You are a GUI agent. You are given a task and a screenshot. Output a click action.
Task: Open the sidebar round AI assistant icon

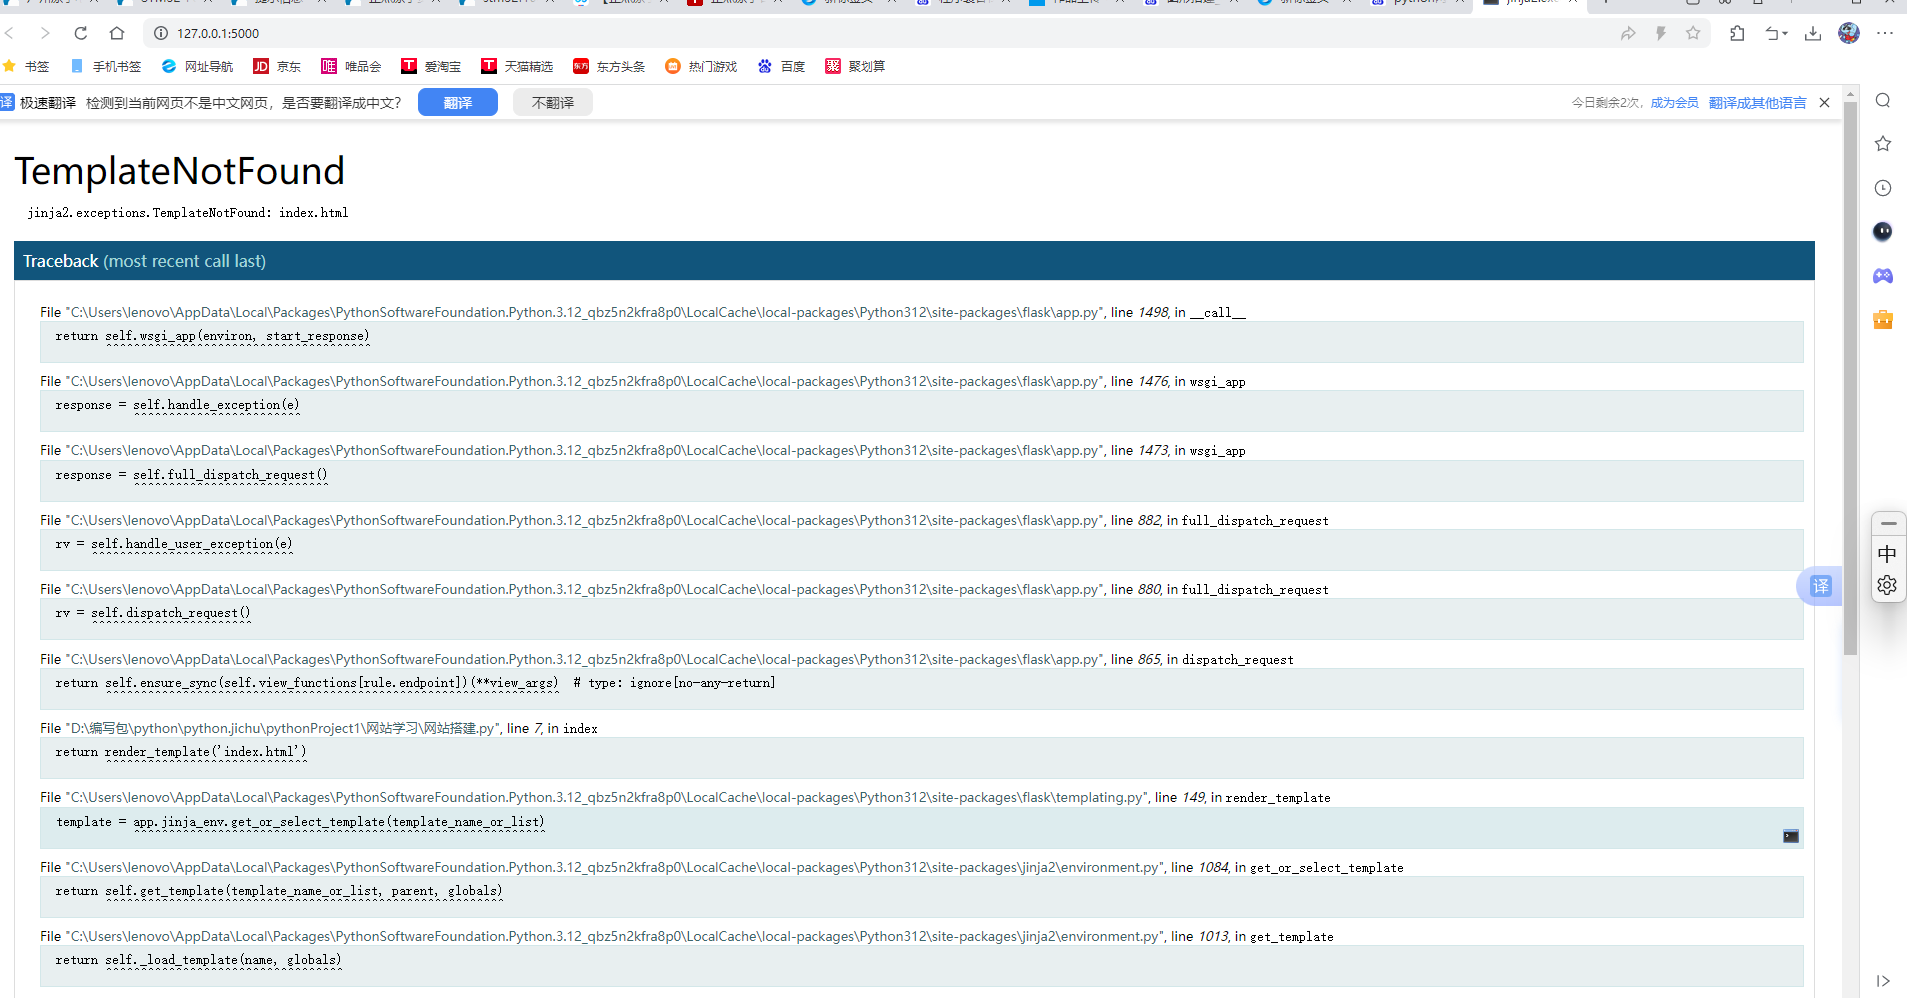1883,232
